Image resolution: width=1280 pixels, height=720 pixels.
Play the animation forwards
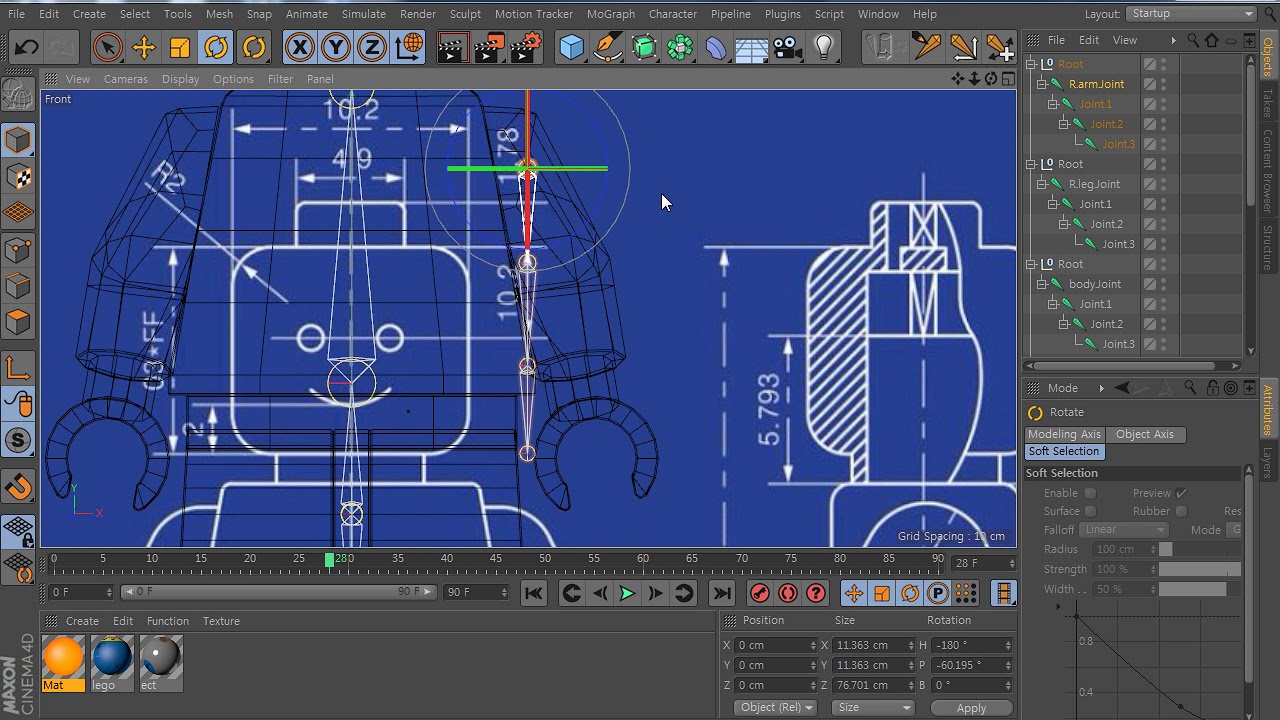click(x=627, y=593)
